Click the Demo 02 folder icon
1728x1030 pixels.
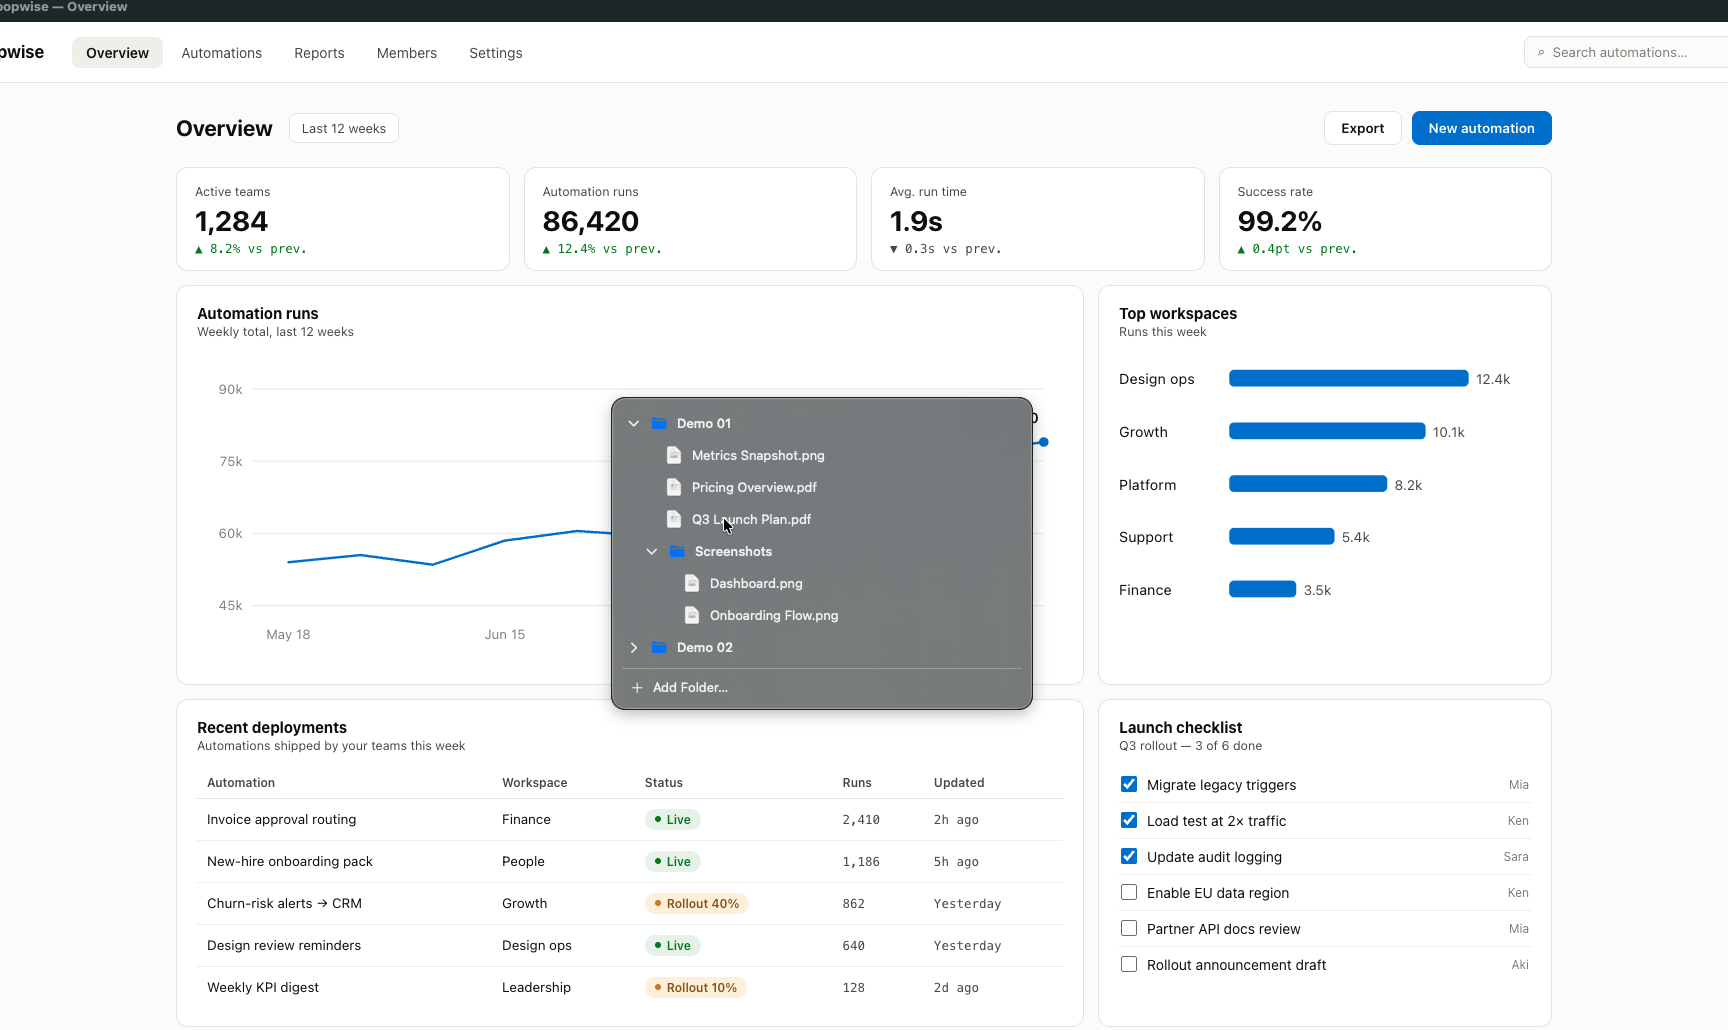pyautogui.click(x=659, y=647)
